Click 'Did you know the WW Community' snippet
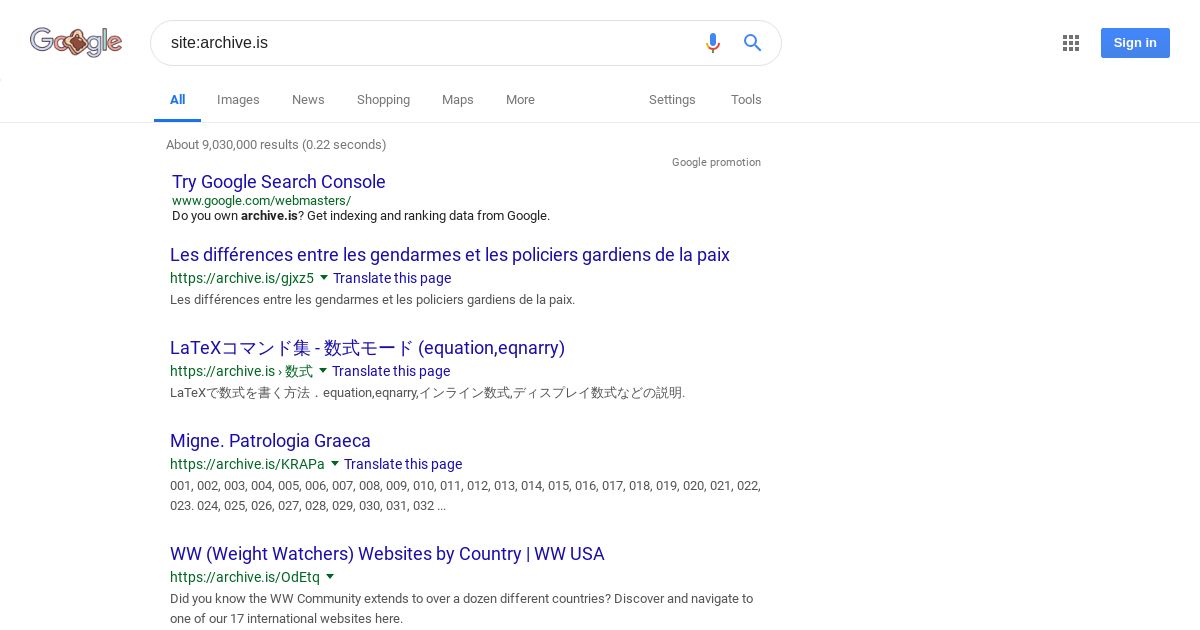The height and width of the screenshot is (630, 1200). tap(461, 609)
